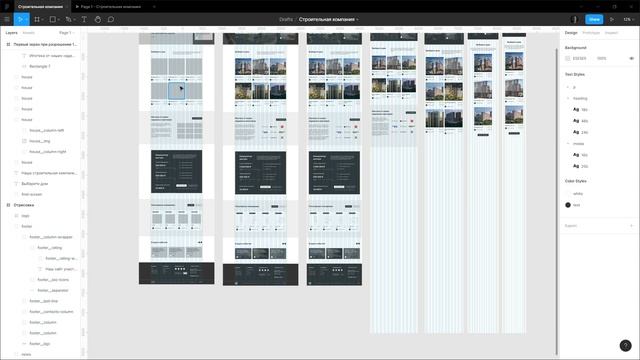Select the Add comment tool
Viewport: 640px width, 360px height.
[x=111, y=19]
